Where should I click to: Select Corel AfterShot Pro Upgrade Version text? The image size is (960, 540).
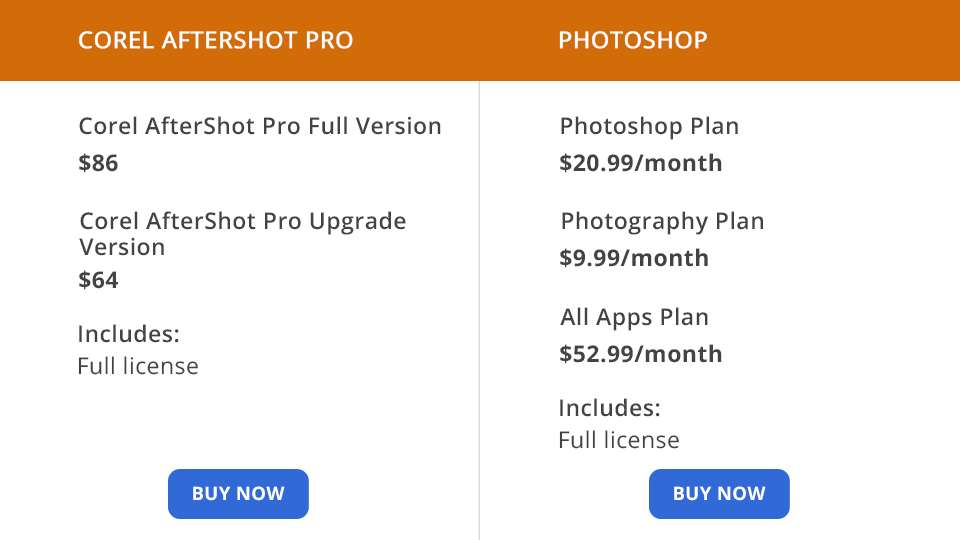(x=243, y=233)
